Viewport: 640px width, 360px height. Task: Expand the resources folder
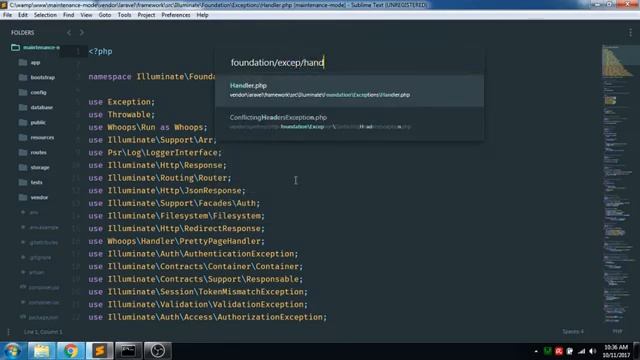coord(36,138)
